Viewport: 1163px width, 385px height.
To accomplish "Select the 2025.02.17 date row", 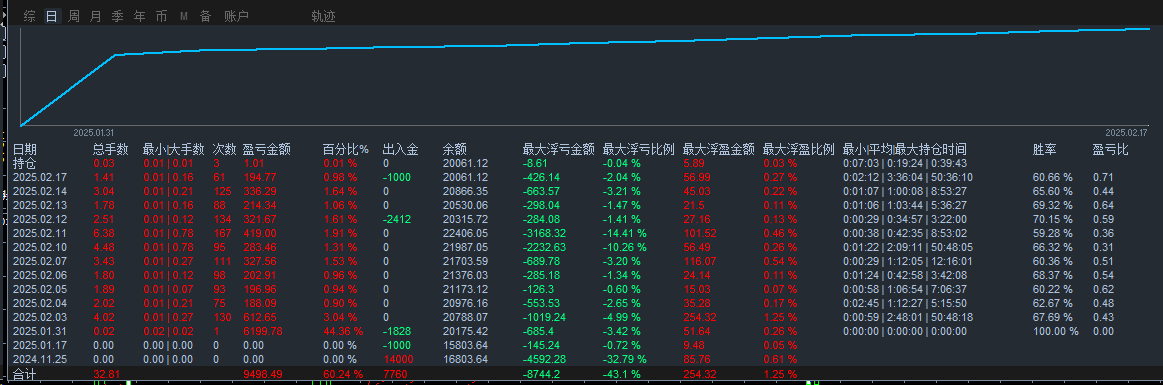I will coord(39,177).
